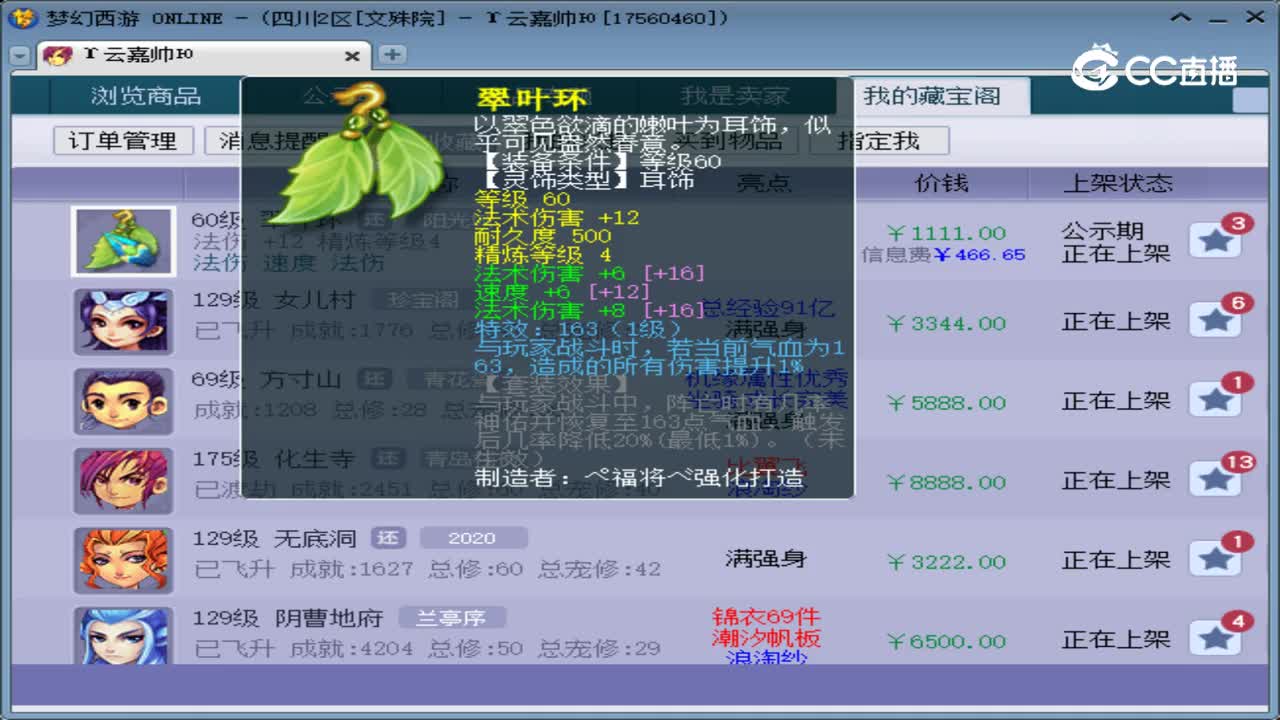Image resolution: width=1280 pixels, height=720 pixels.
Task: Open 订单管理 order management
Action: click(x=122, y=141)
